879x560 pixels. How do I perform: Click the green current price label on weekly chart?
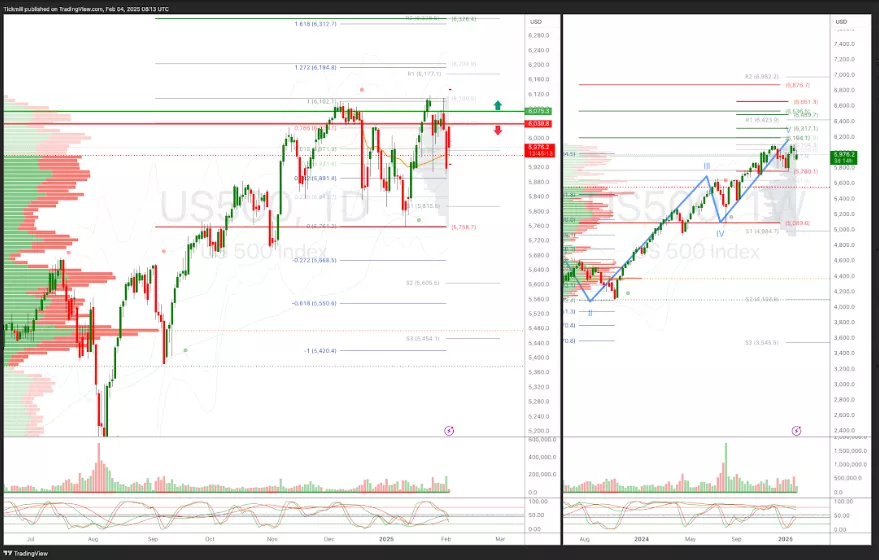[844, 157]
